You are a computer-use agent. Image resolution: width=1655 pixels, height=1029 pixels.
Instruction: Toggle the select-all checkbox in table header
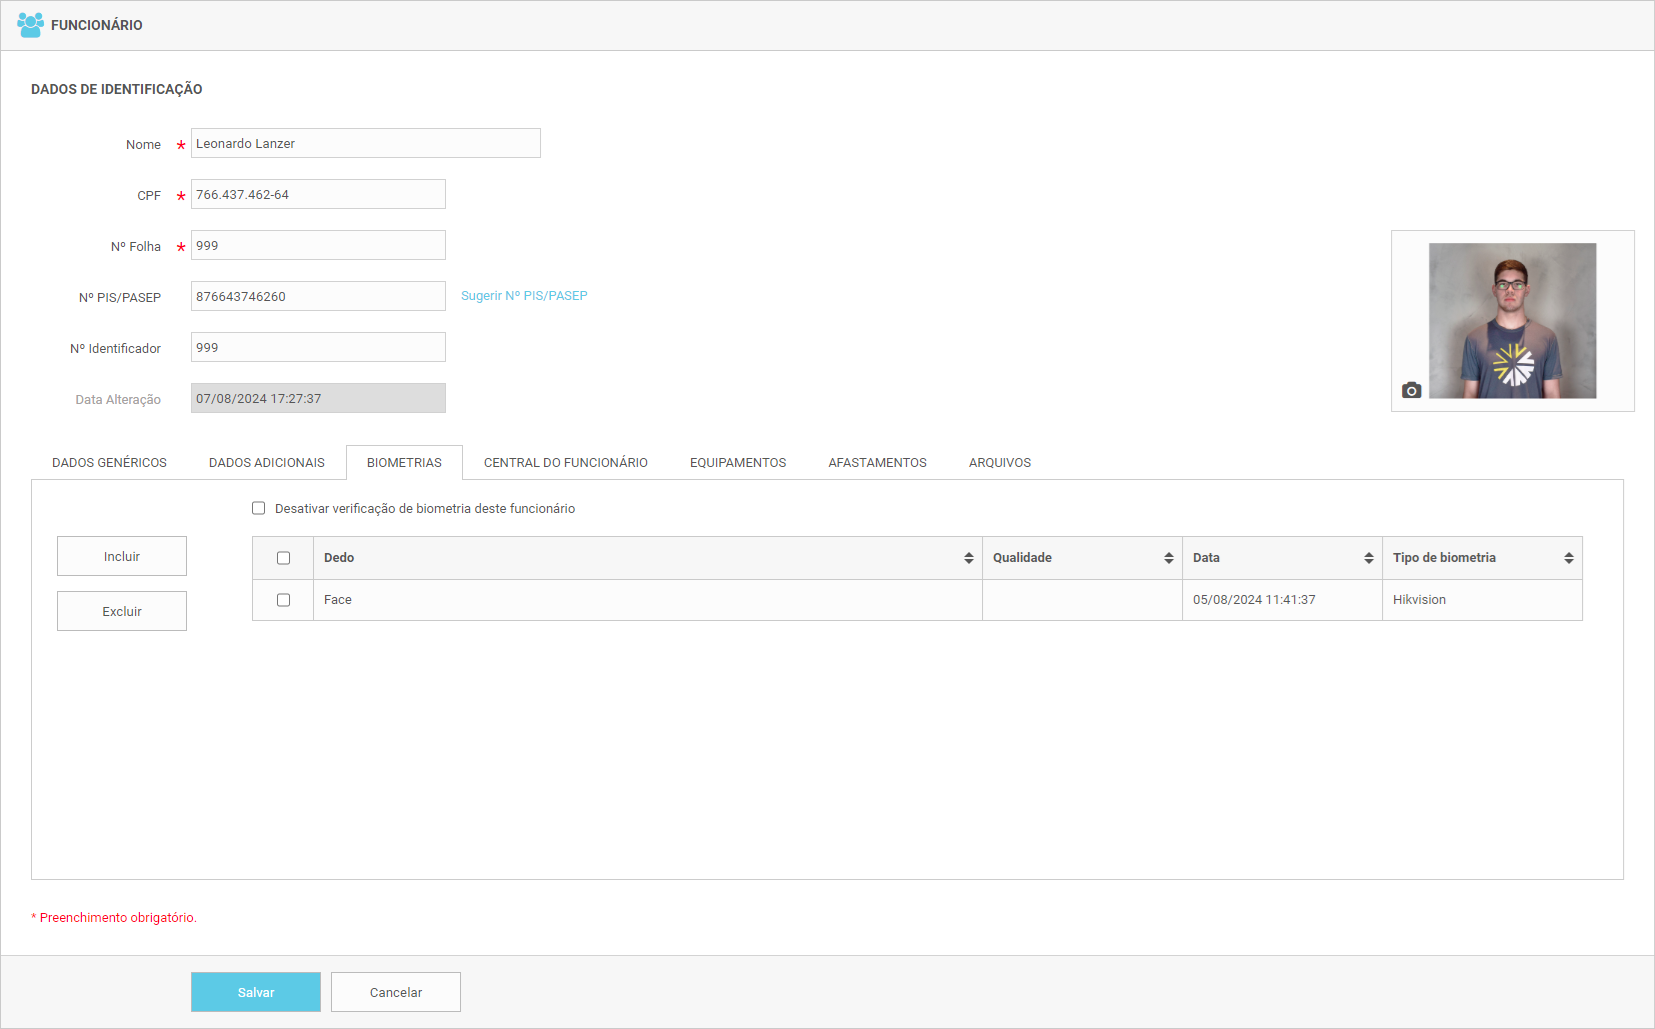[x=284, y=558]
